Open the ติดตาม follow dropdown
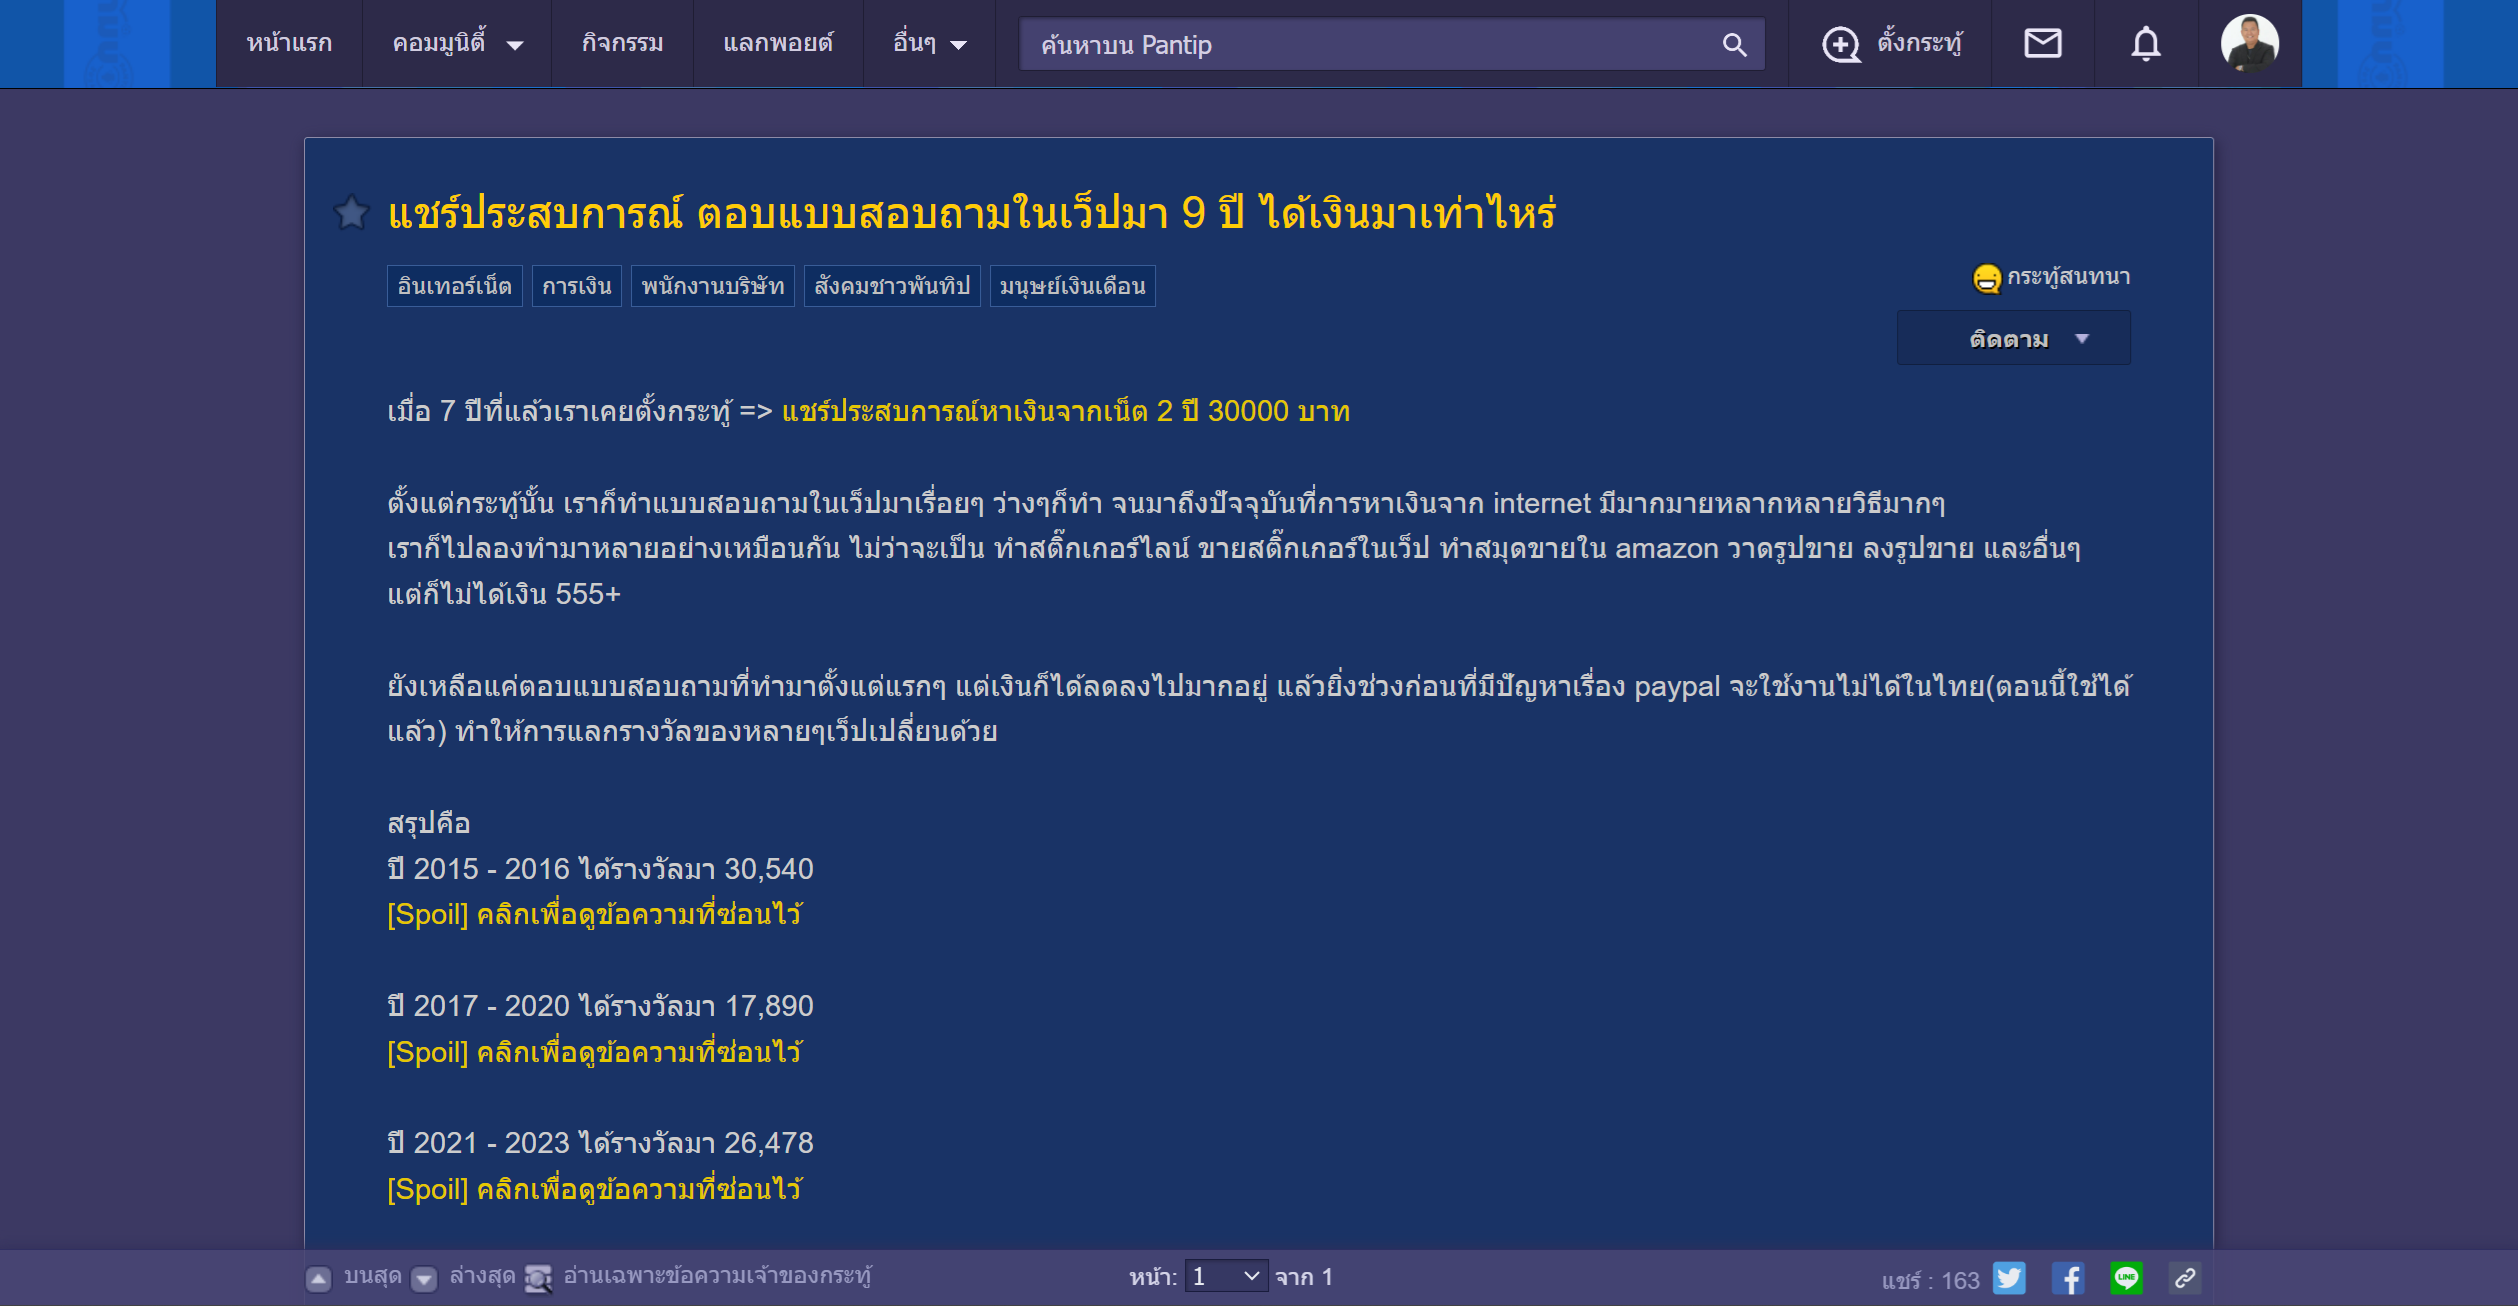 coord(2014,338)
